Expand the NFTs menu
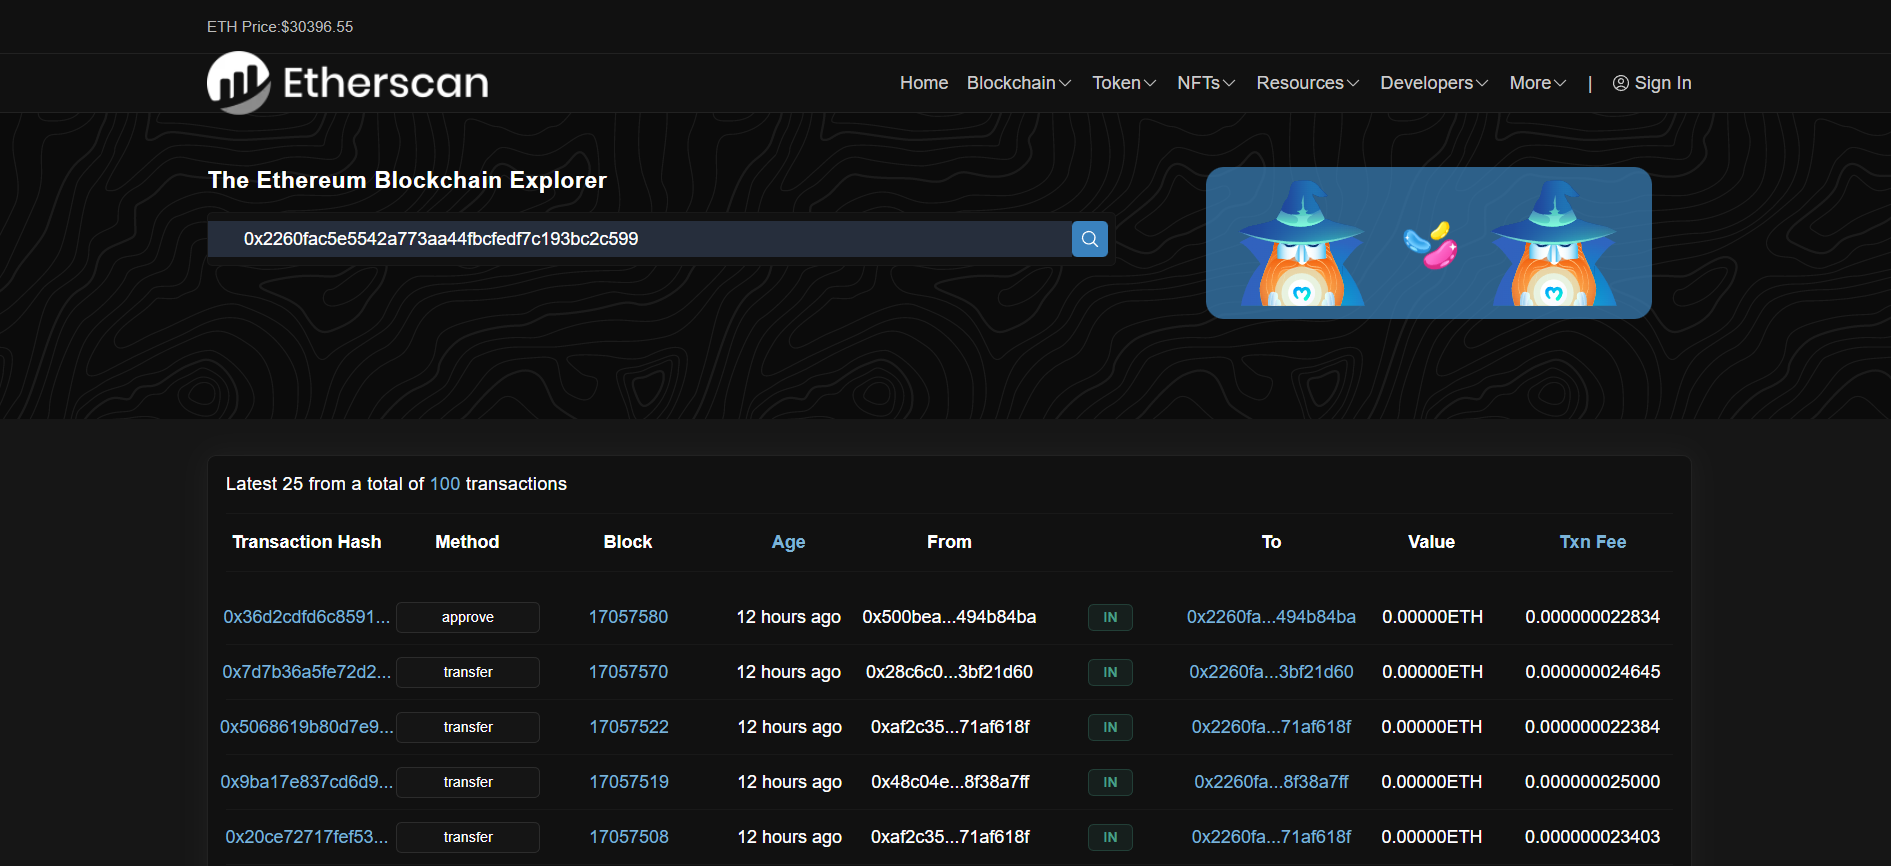 pos(1206,83)
